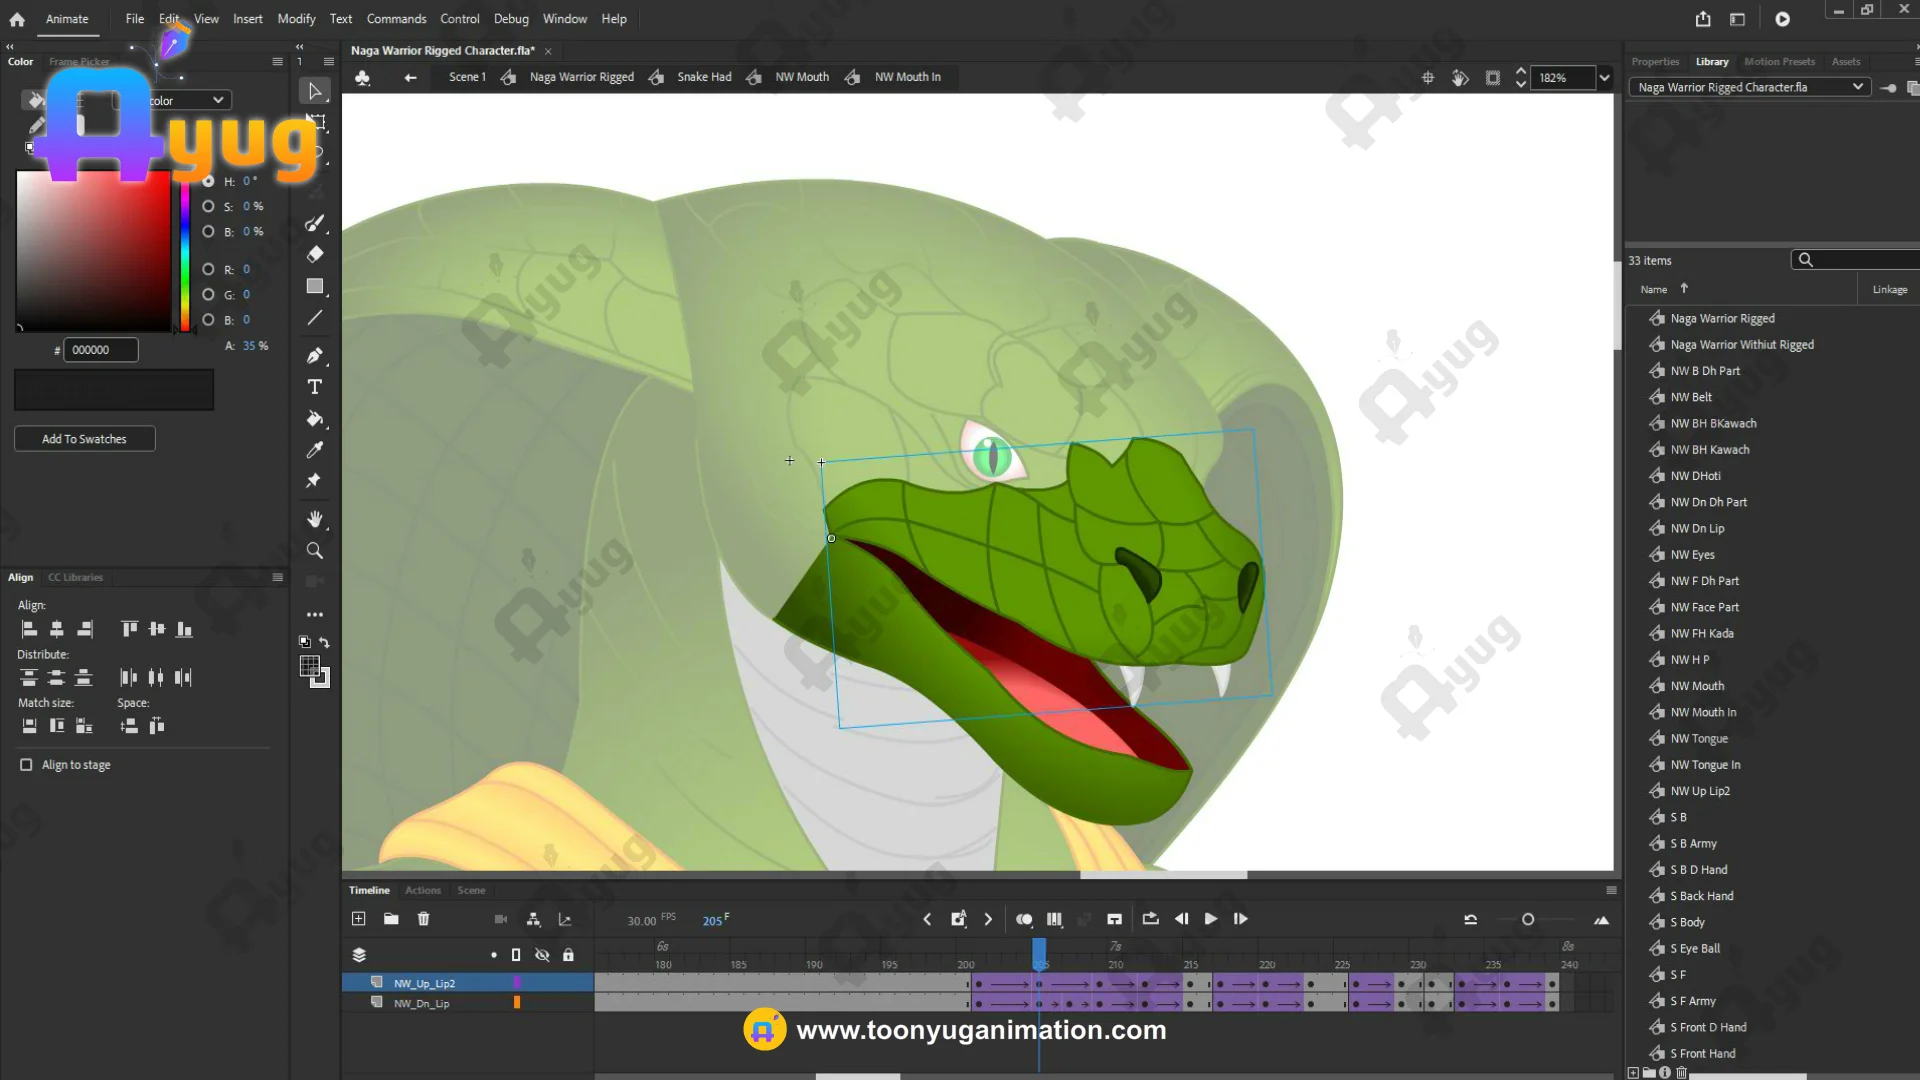Click the Delete layer trash icon
The image size is (1920, 1080).
423,919
